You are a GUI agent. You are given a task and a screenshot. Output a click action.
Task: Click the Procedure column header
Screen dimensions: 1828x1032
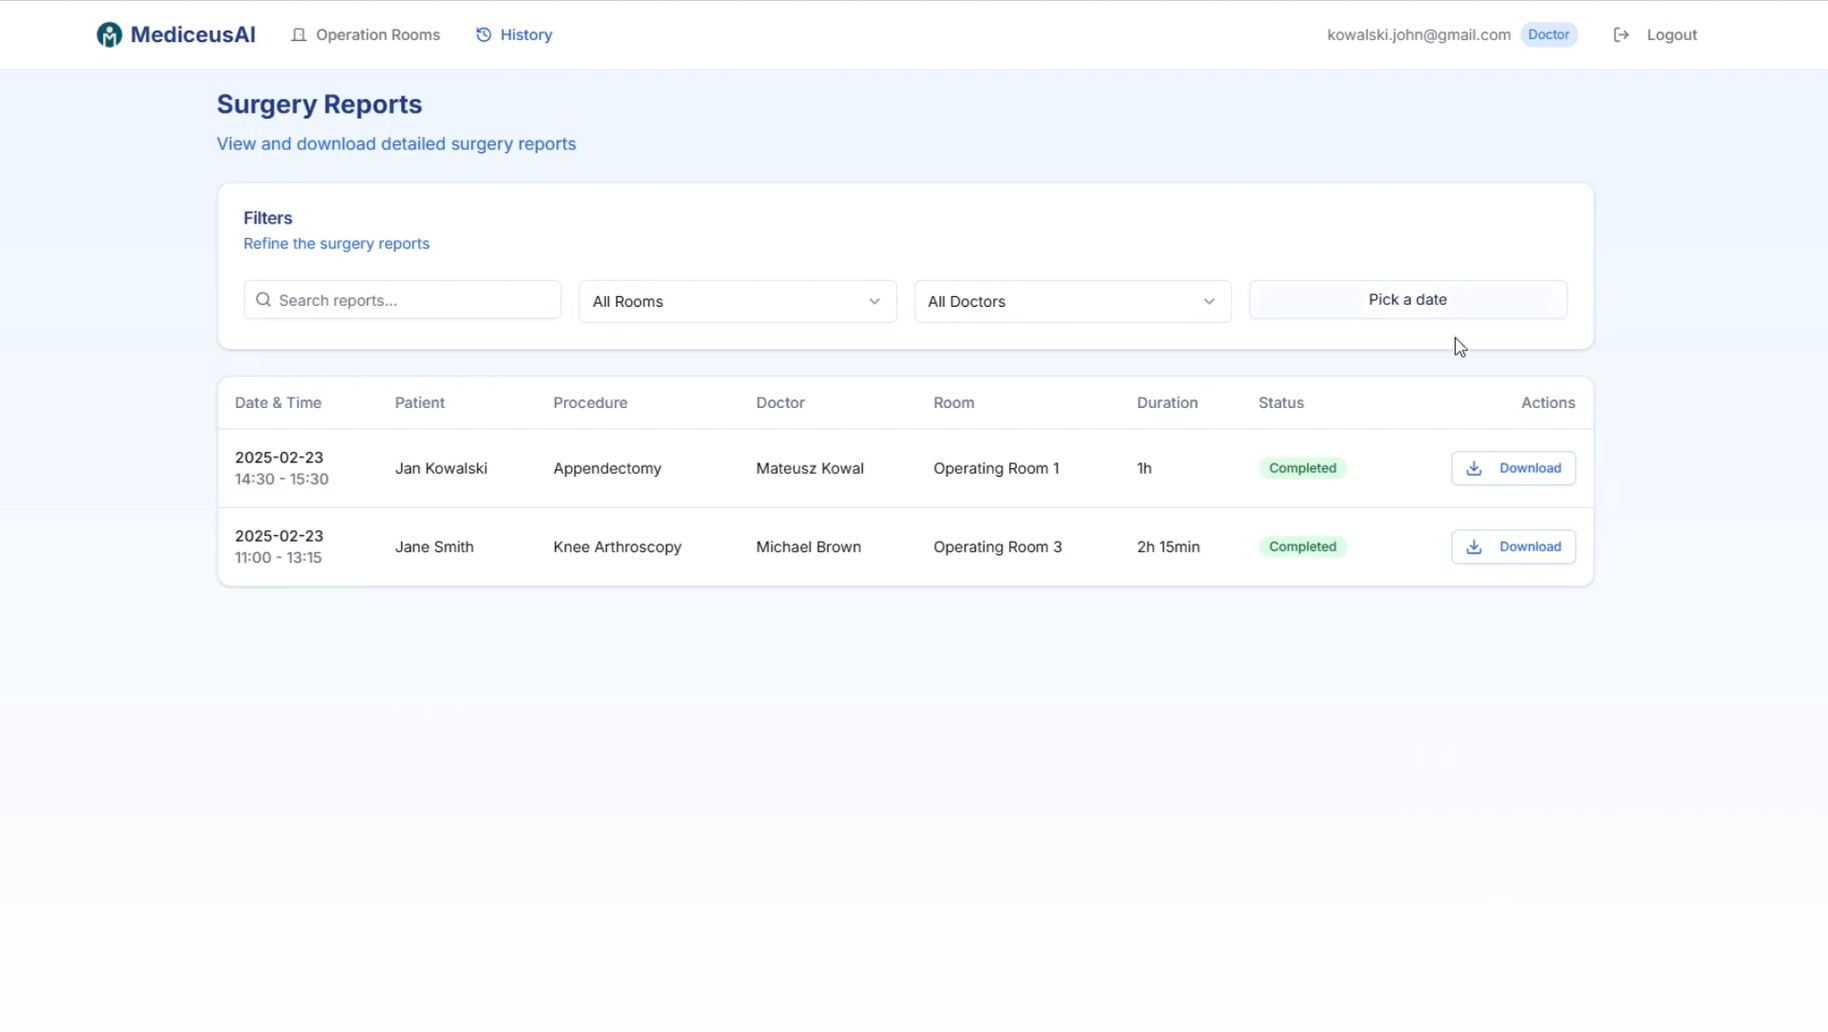click(x=590, y=403)
